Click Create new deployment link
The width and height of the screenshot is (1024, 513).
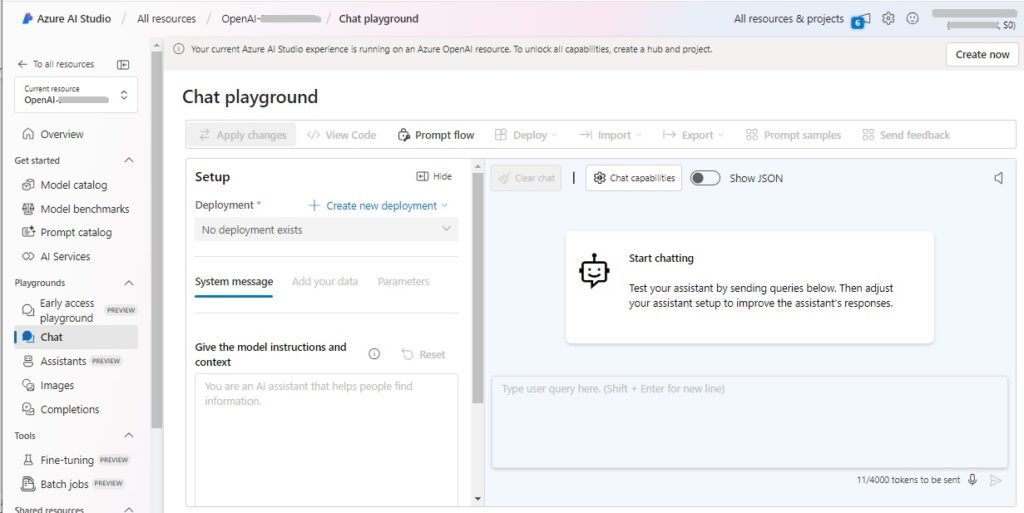coord(381,206)
